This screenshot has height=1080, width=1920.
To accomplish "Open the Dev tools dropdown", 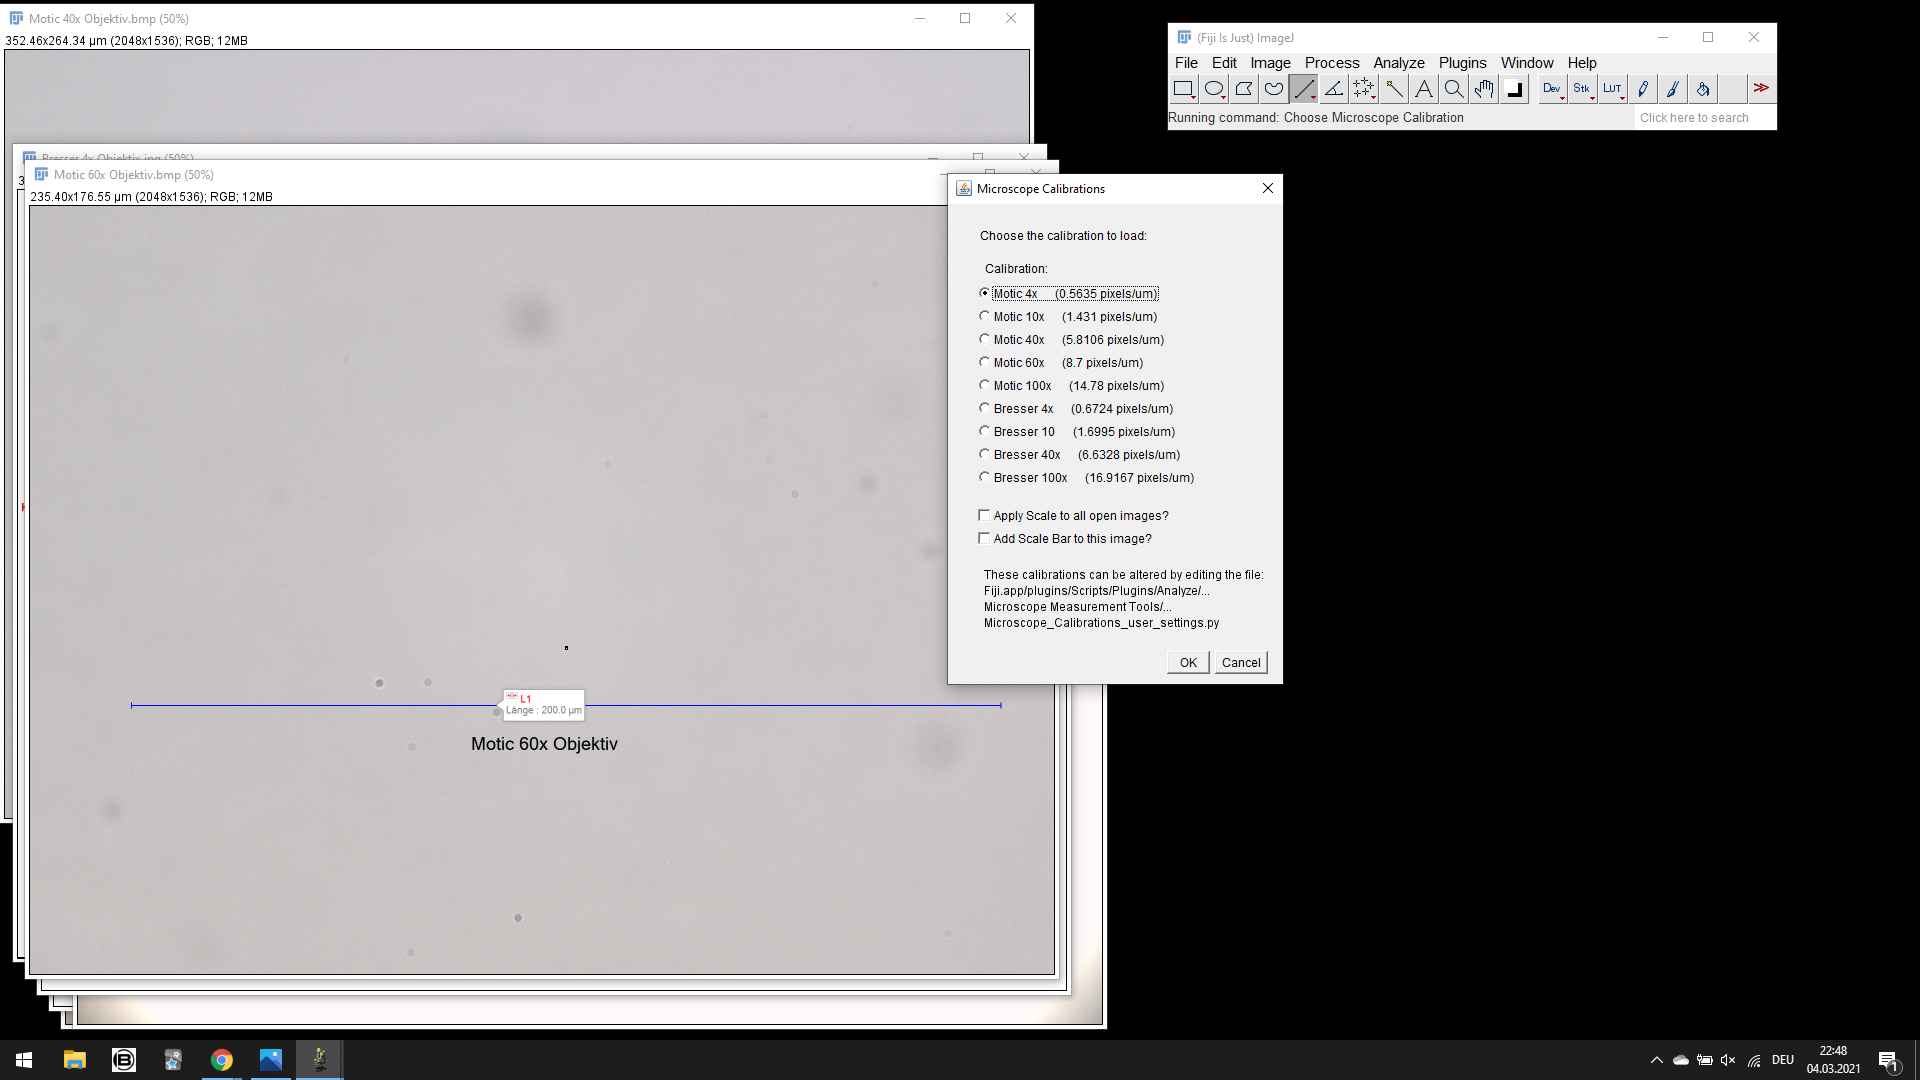I will (1552, 89).
